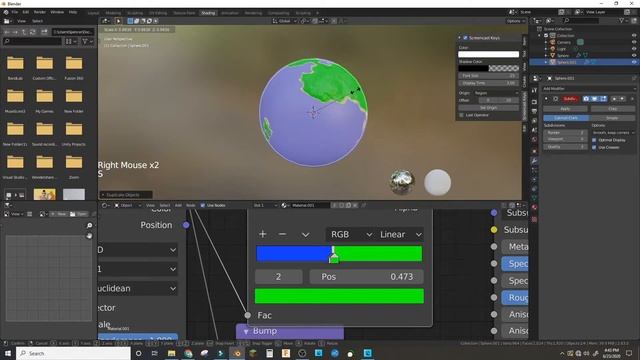Click the blue-green color ramp gradient bar
The height and width of the screenshot is (360, 640).
339,253
